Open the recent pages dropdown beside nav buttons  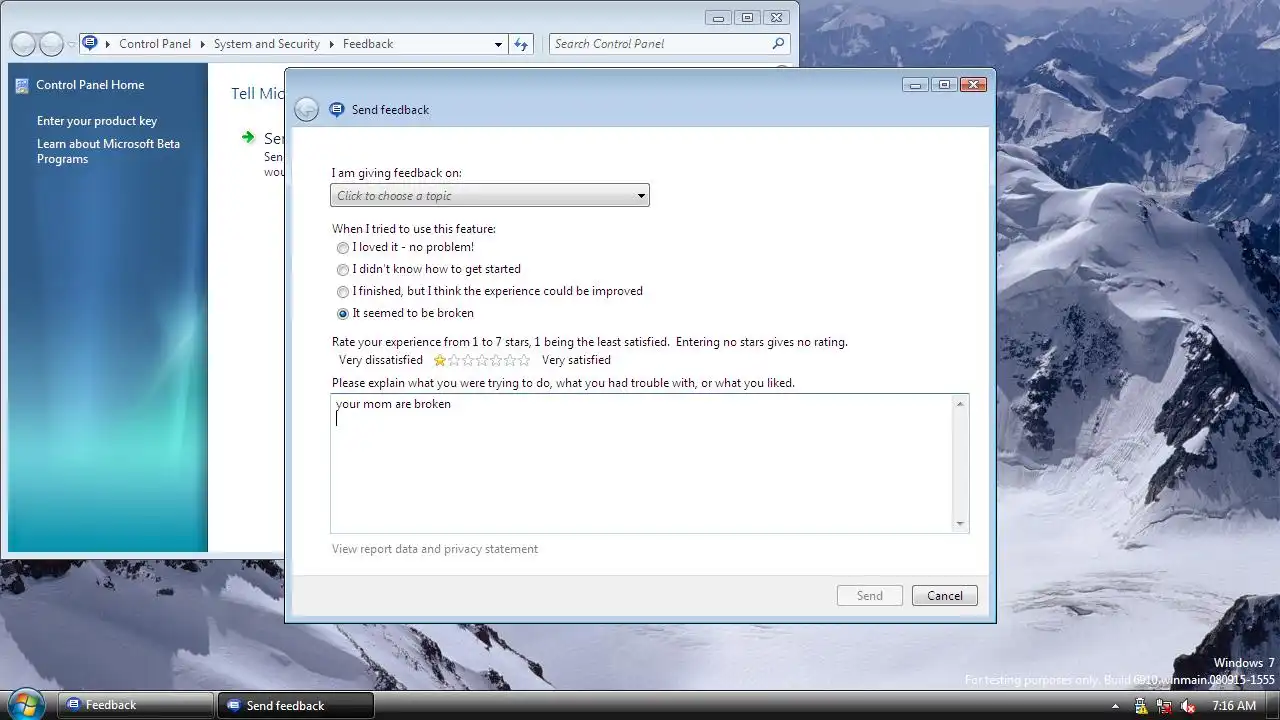click(x=71, y=44)
